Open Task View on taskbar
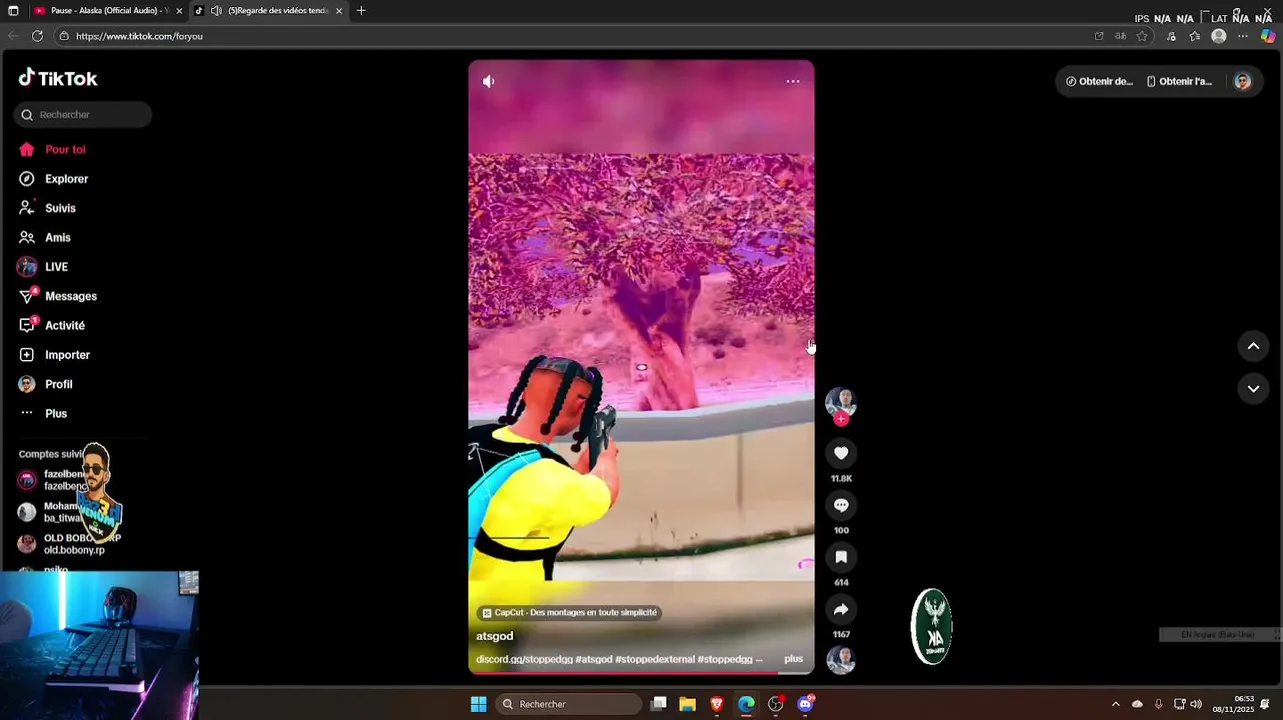Viewport: 1283px width, 720px height. tap(658, 704)
